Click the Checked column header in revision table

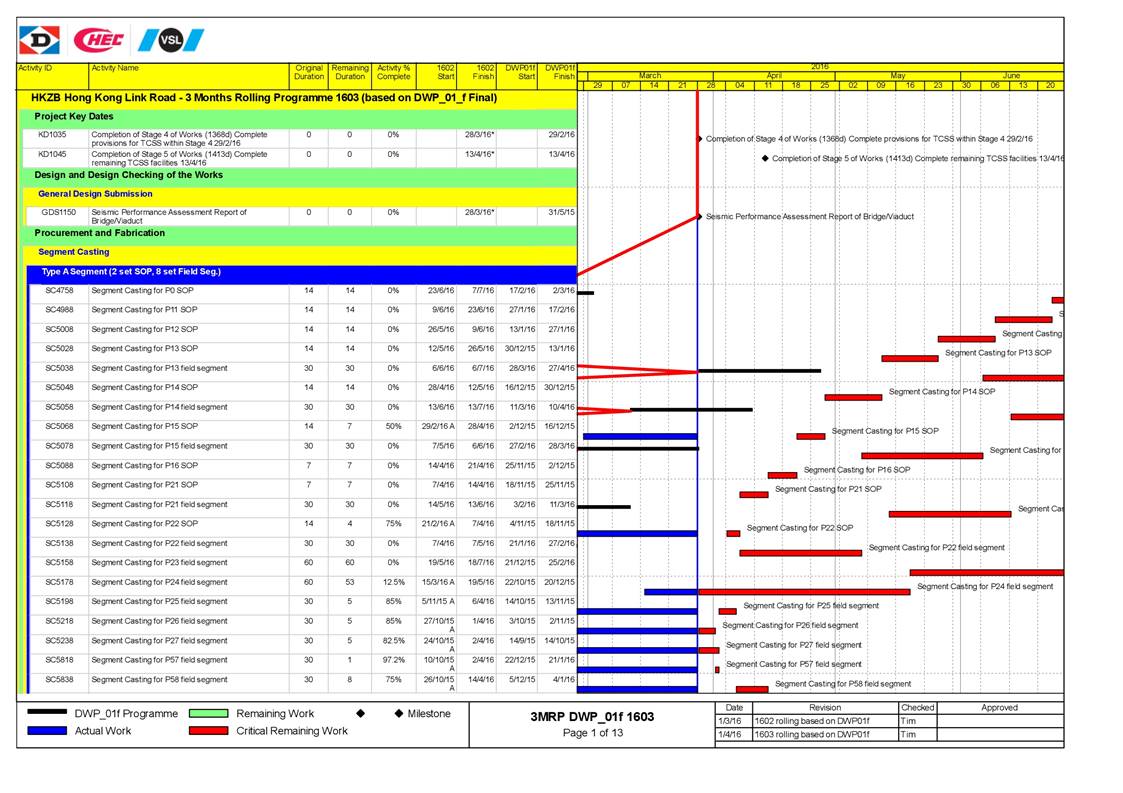click(917, 708)
